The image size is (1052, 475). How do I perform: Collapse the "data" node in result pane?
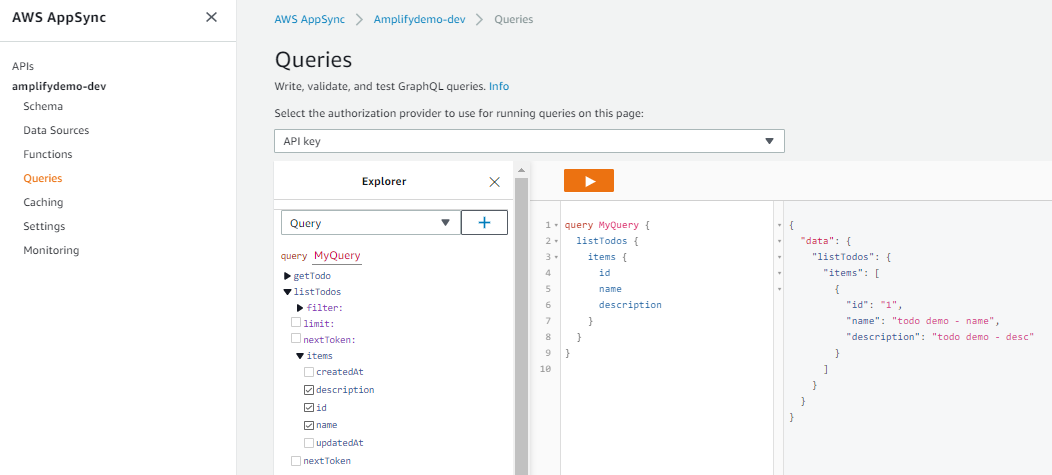[x=779, y=241]
